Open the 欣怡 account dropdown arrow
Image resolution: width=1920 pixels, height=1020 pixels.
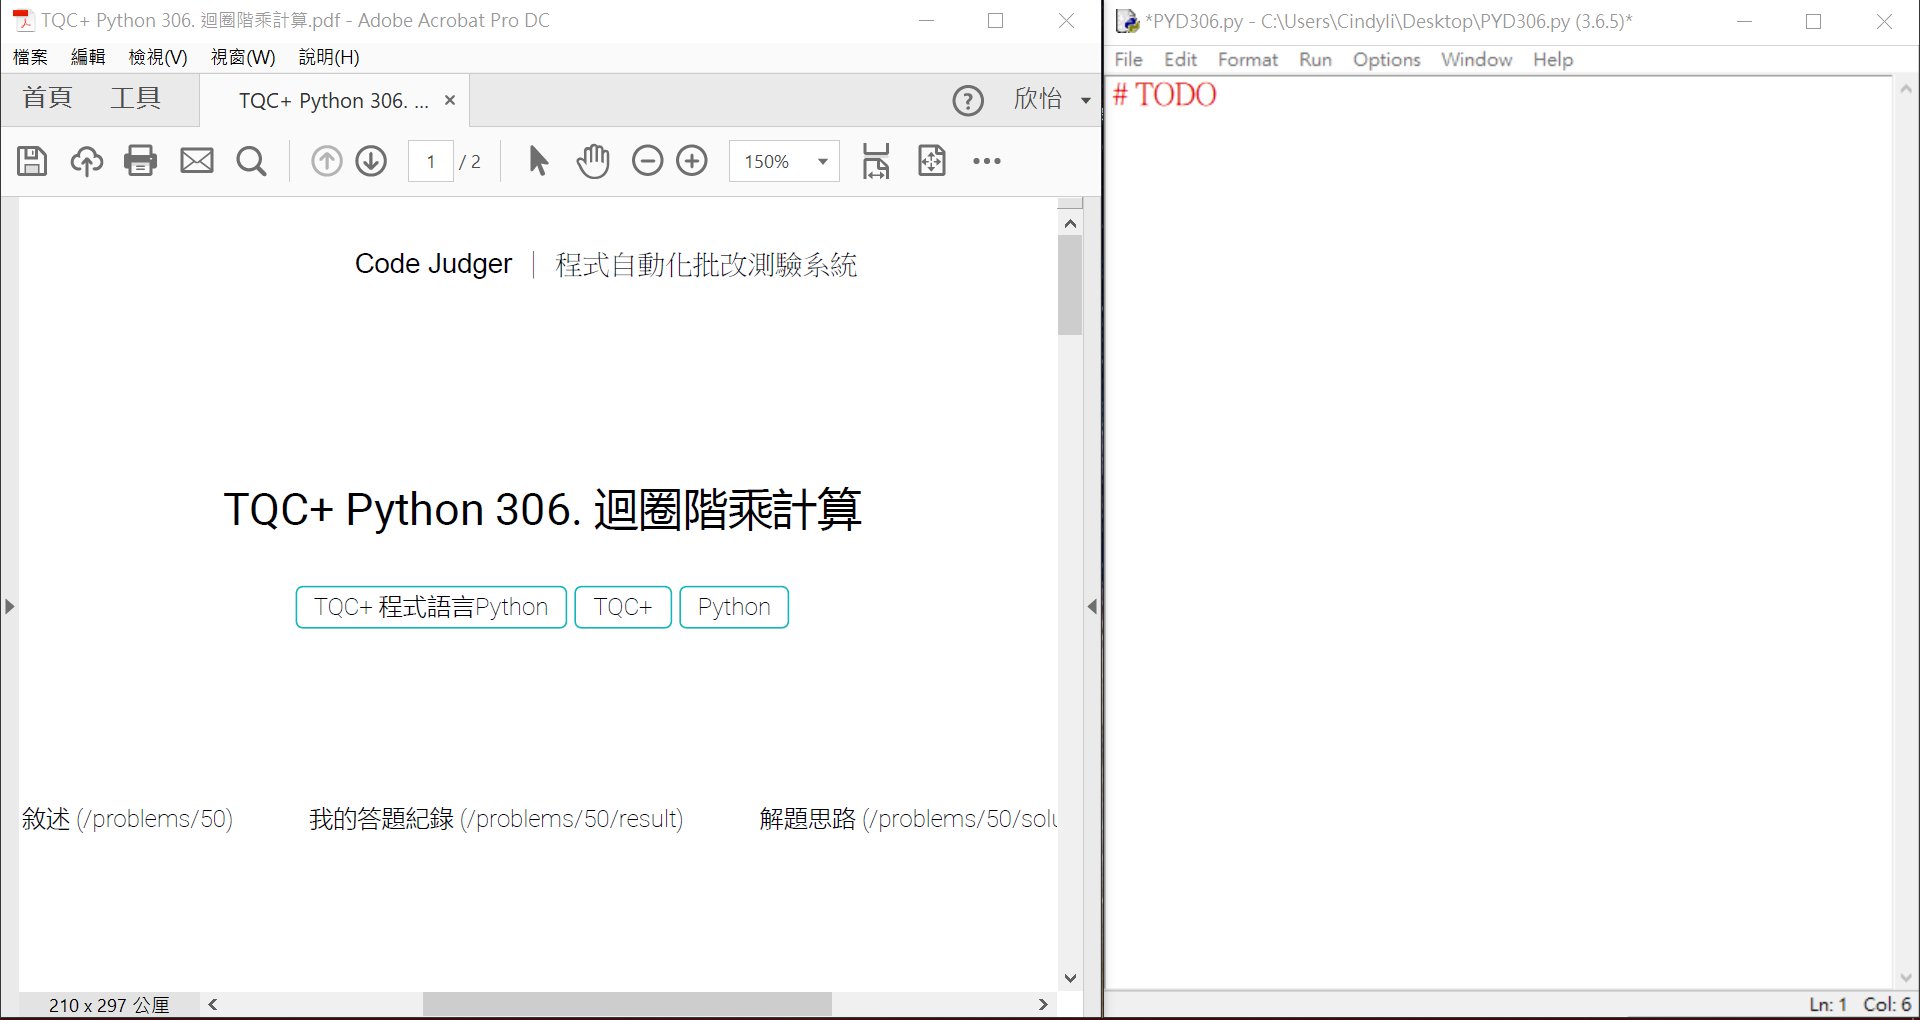tap(1086, 100)
